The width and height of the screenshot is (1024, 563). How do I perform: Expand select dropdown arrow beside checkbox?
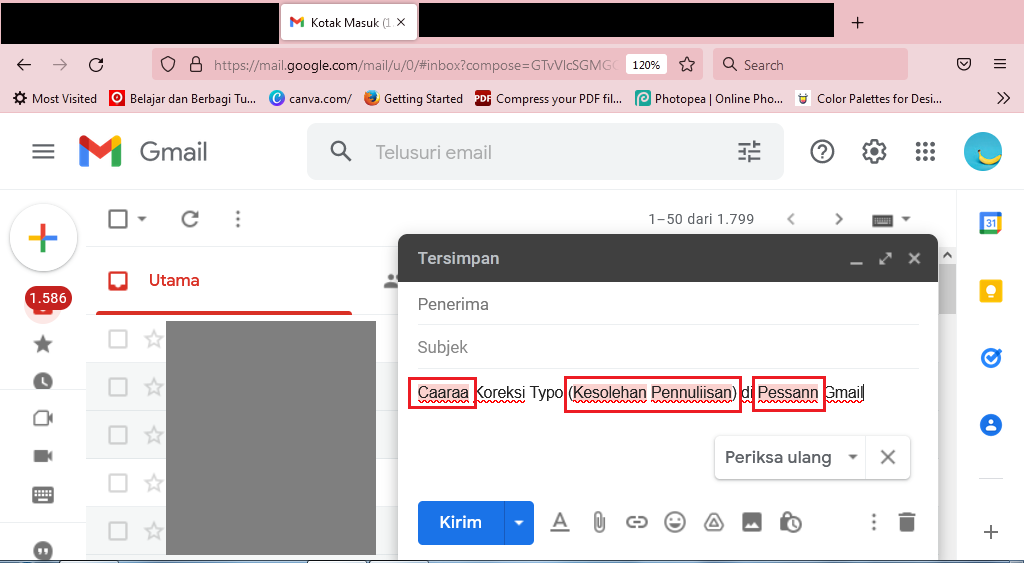tap(142, 219)
